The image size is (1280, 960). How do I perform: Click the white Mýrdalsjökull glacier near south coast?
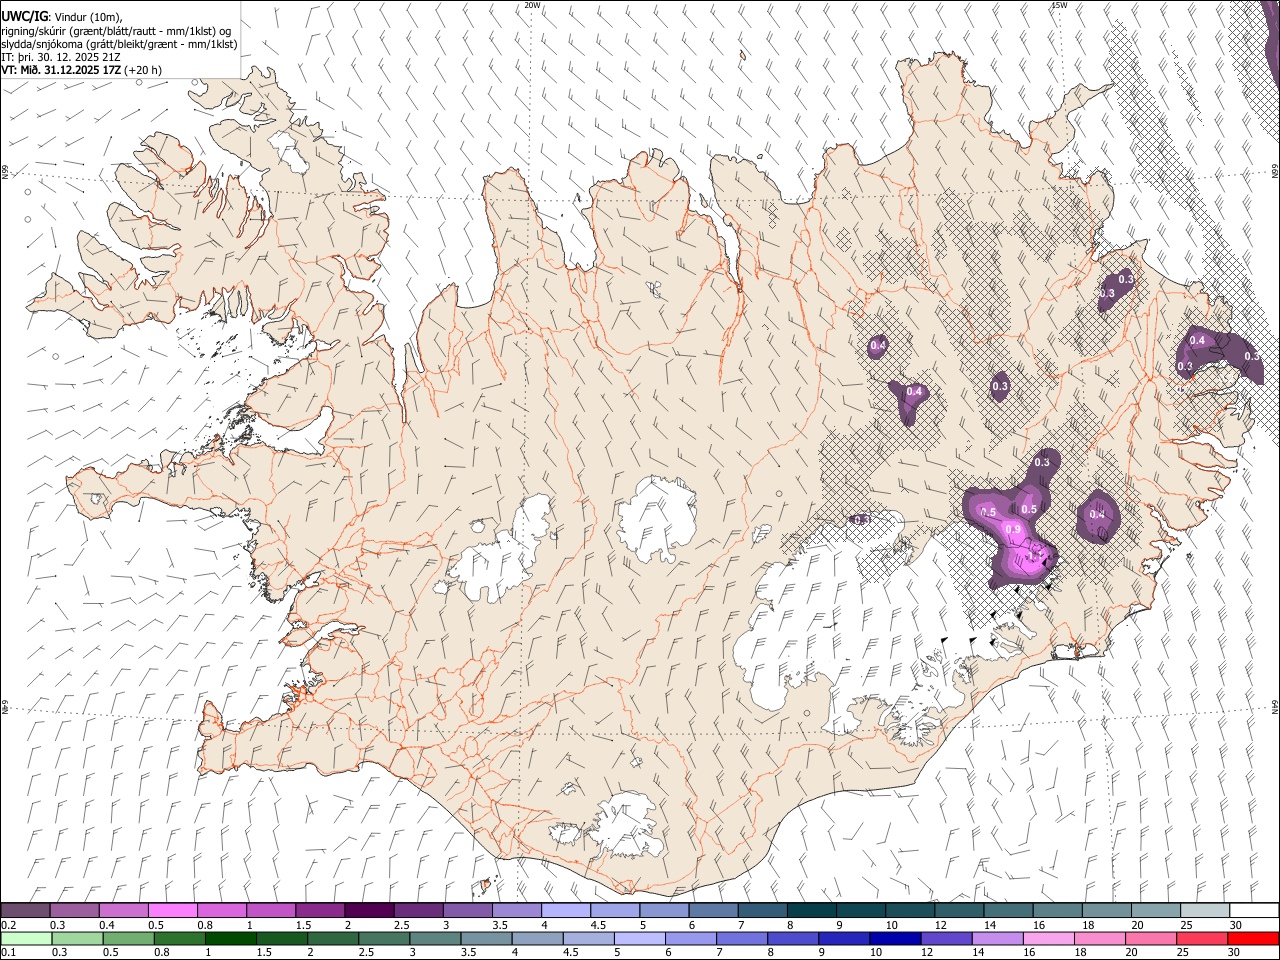coord(625,822)
